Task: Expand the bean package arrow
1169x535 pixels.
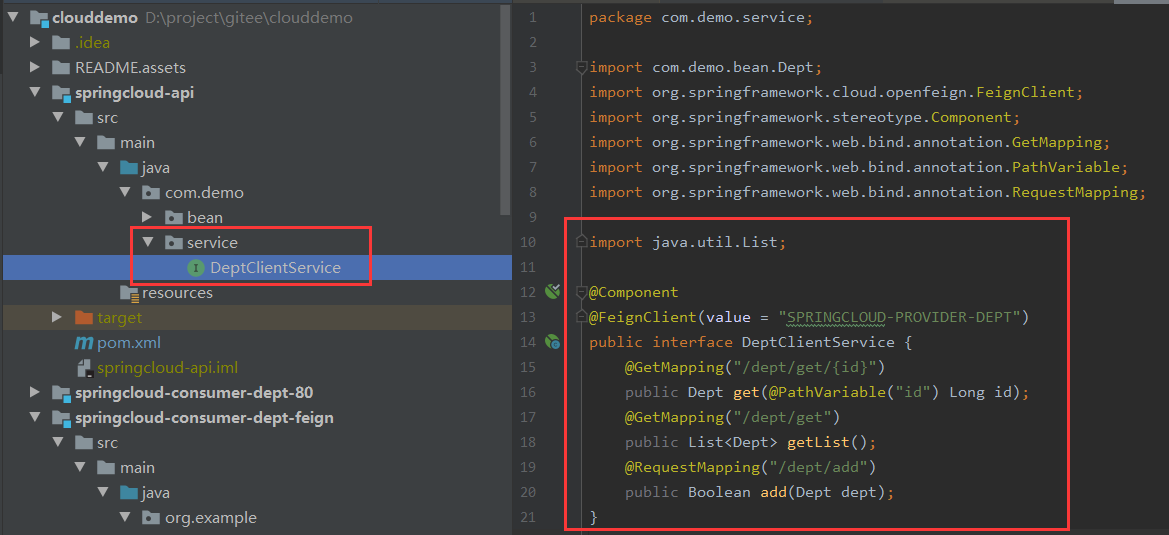Action: [x=148, y=218]
